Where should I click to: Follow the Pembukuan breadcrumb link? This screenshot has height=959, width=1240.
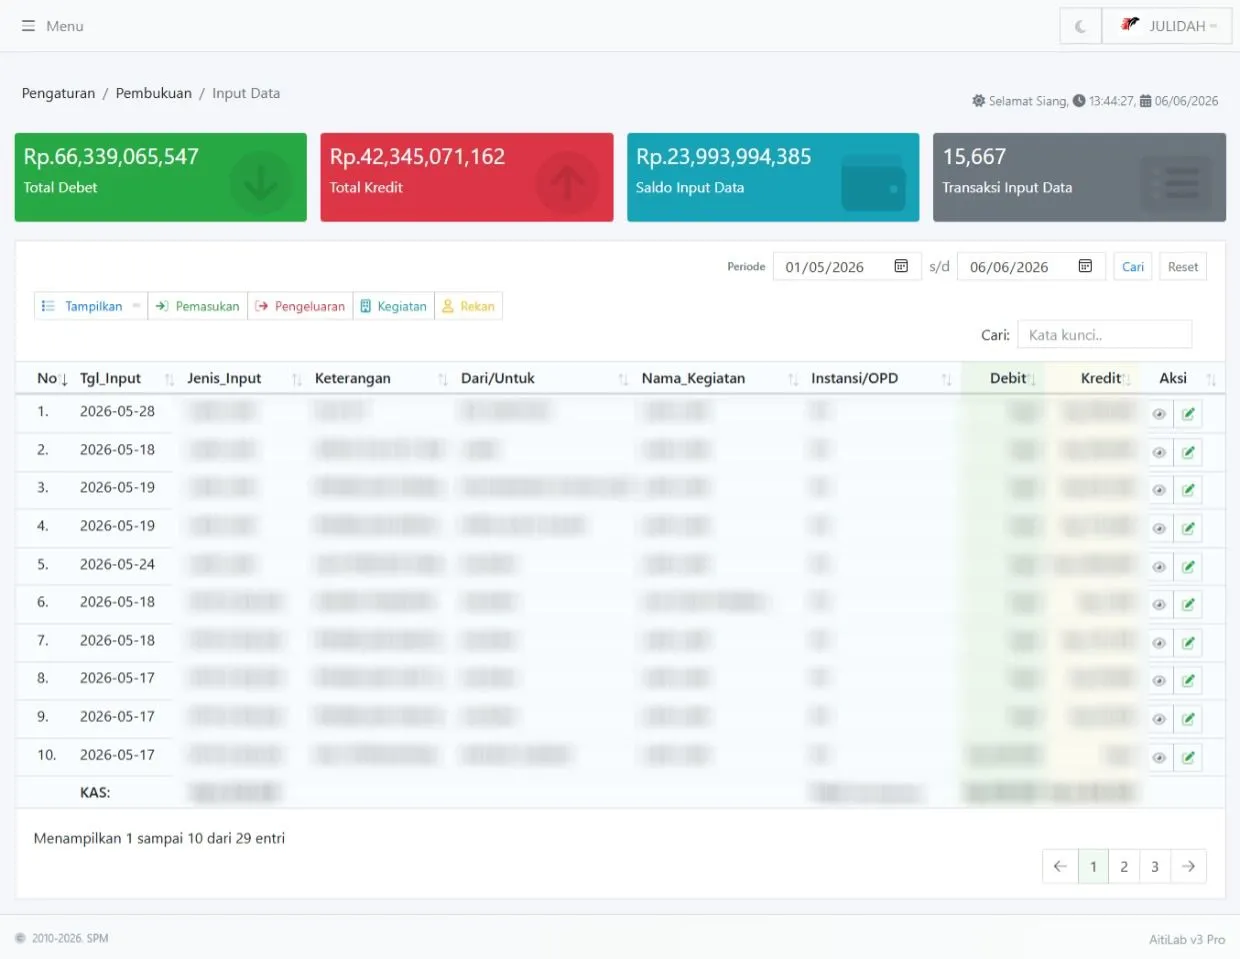[153, 93]
